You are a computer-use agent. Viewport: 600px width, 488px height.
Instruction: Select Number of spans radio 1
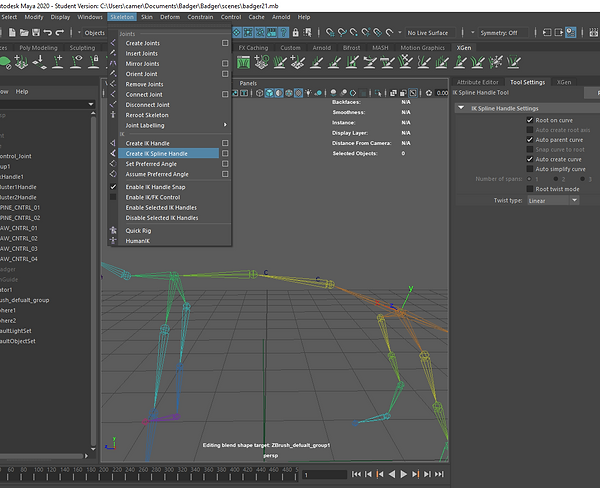click(x=529, y=179)
